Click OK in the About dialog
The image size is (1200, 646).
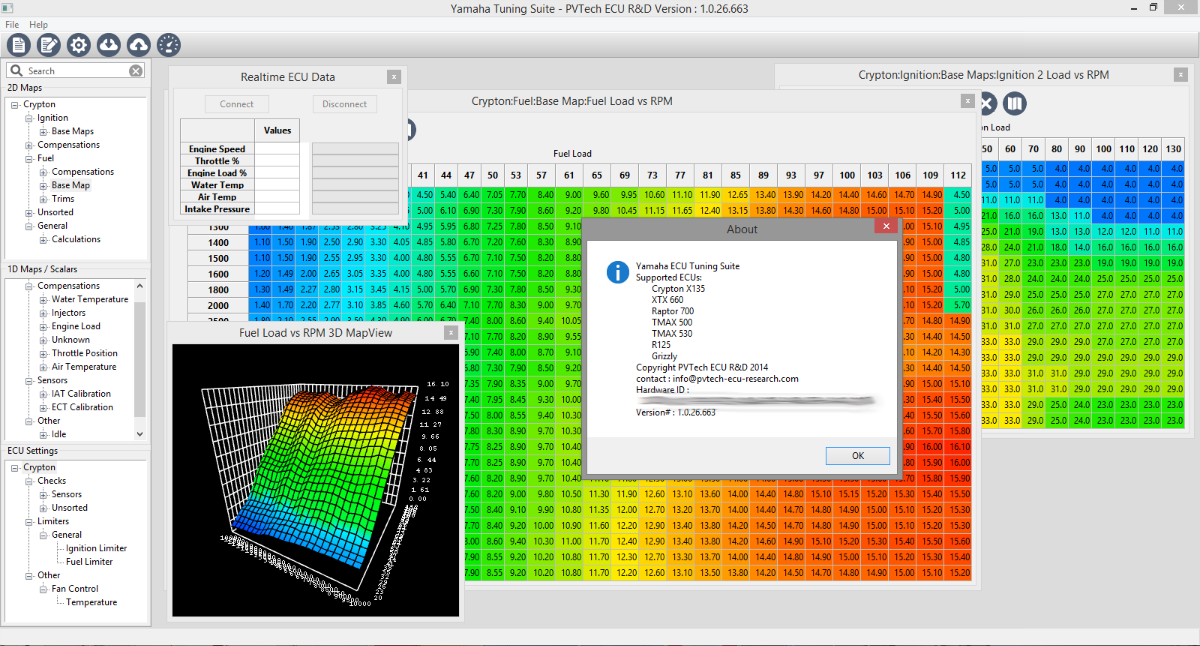tap(858, 455)
